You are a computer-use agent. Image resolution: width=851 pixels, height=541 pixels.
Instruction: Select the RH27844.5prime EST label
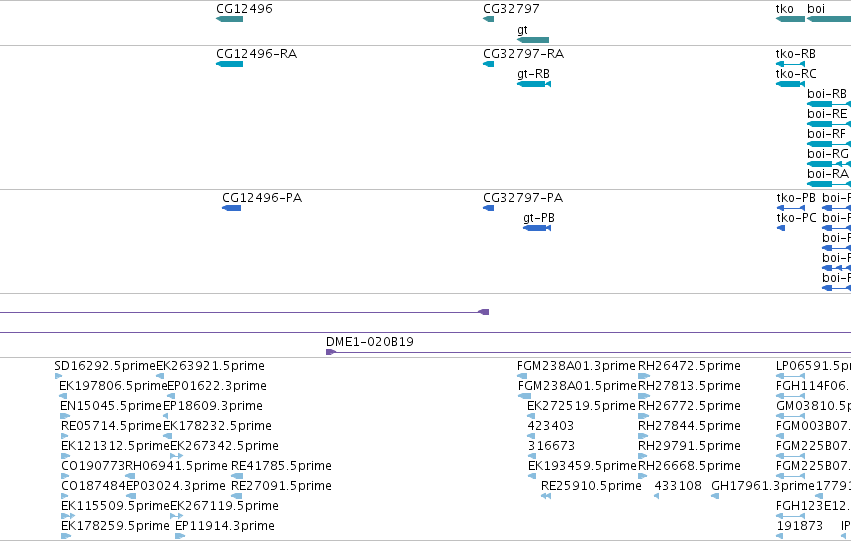click(689, 426)
